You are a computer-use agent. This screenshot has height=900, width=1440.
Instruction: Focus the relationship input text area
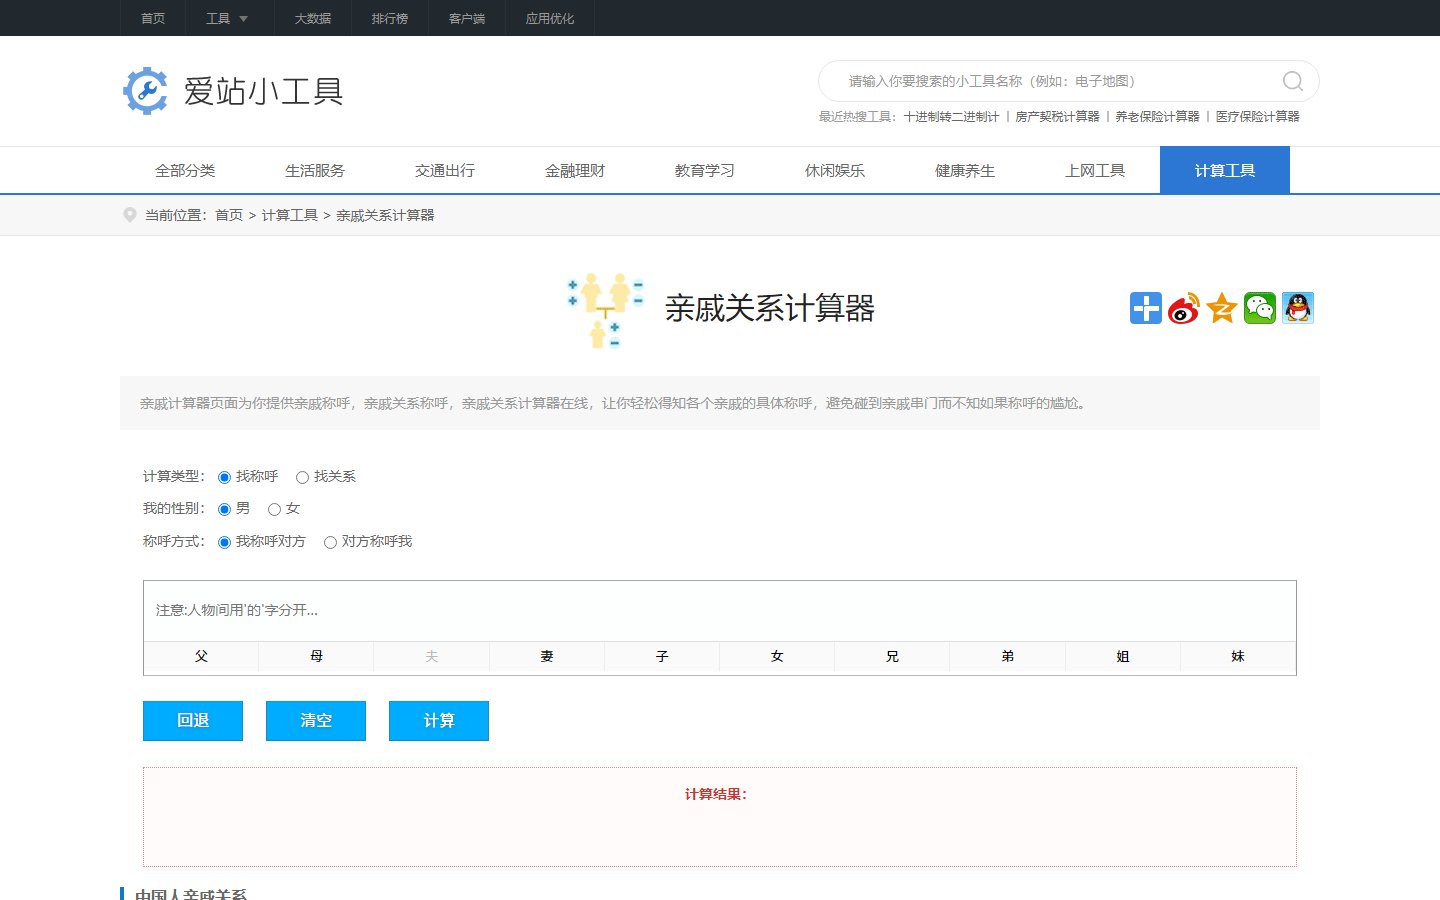point(720,610)
